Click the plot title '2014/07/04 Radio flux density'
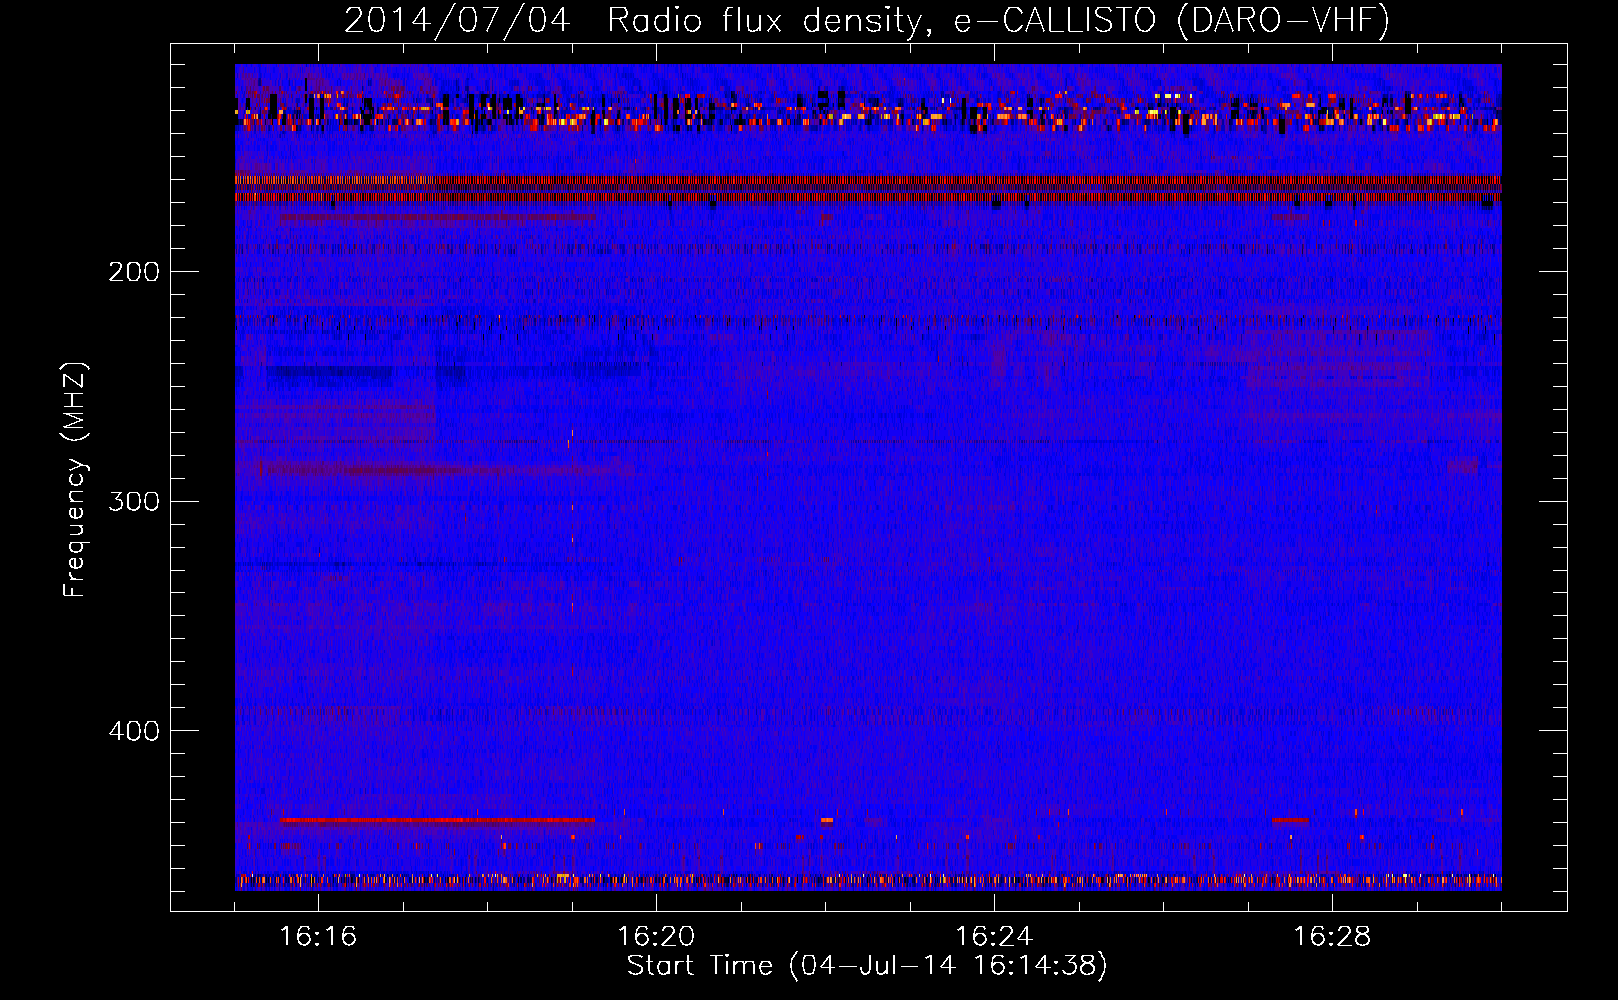This screenshot has width=1618, height=1000. coord(867,20)
